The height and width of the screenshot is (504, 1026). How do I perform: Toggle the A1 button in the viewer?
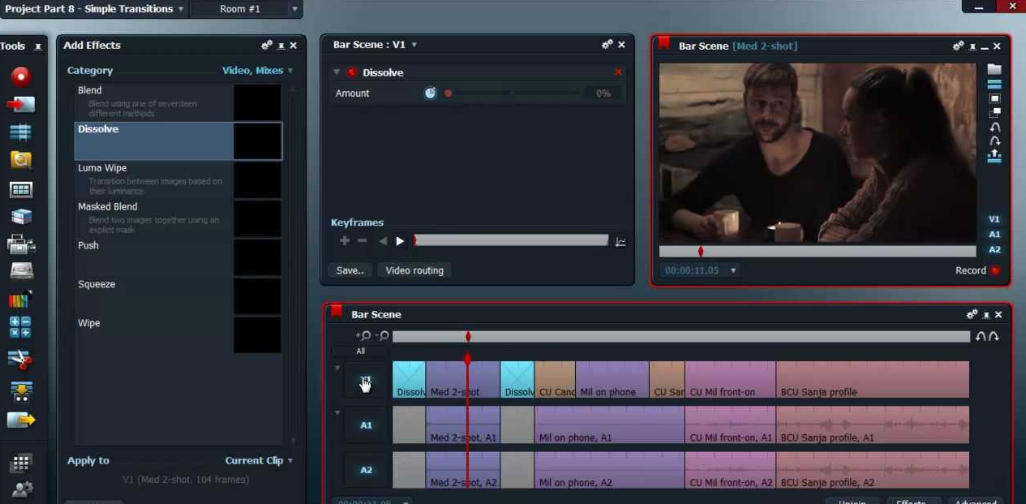[x=994, y=234]
